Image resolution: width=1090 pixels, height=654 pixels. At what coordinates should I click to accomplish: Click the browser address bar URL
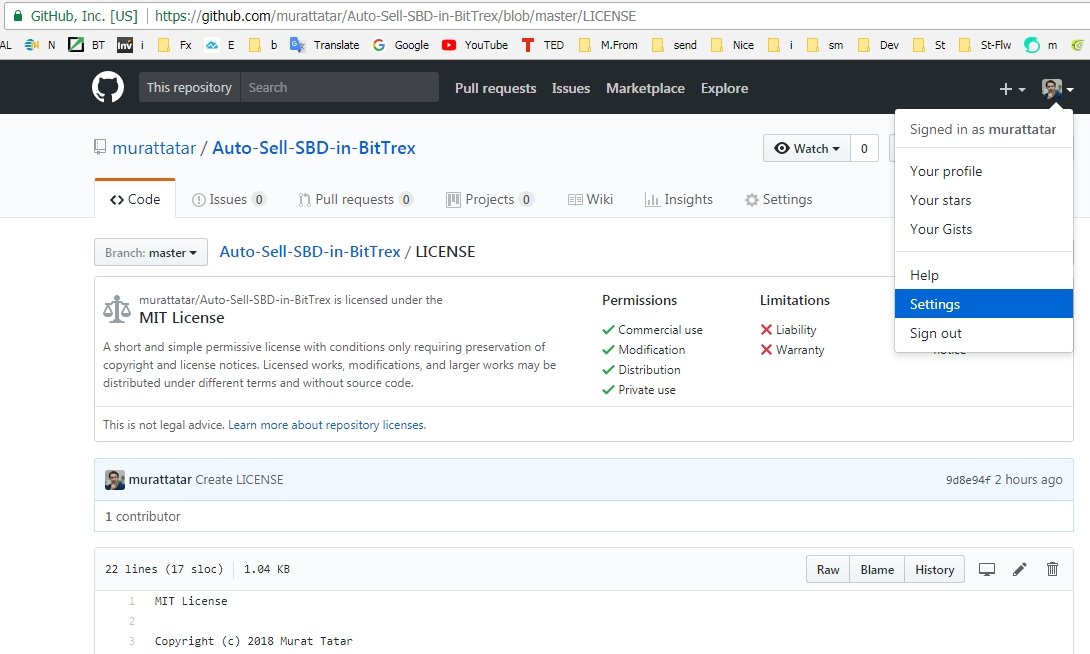click(x=395, y=16)
